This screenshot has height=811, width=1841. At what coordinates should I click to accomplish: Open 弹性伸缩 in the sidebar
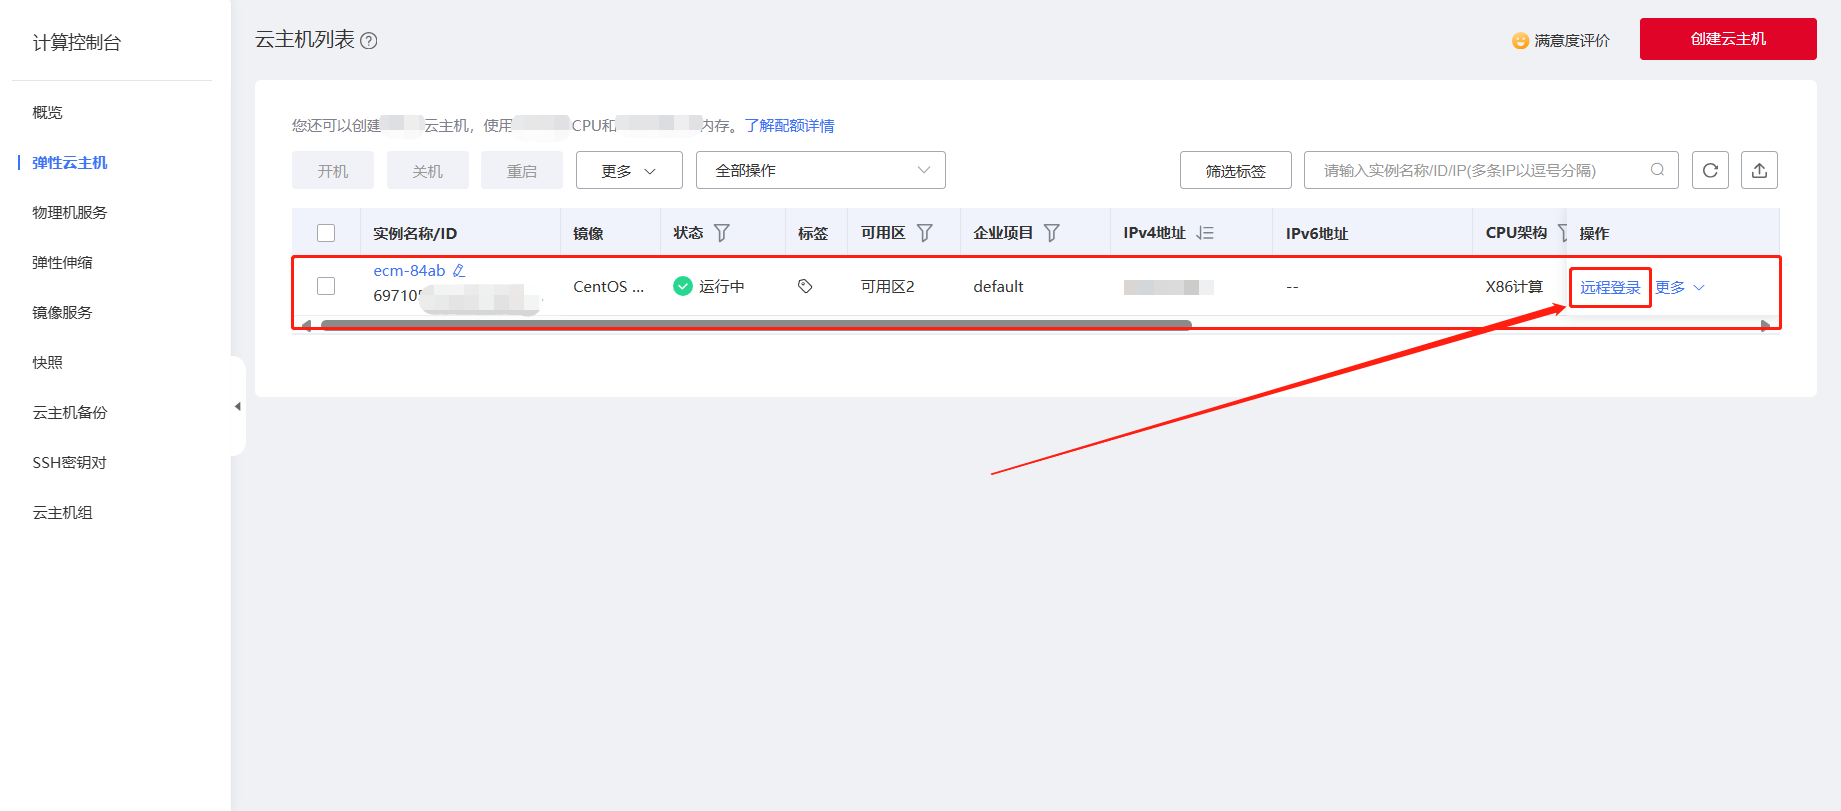click(x=62, y=262)
